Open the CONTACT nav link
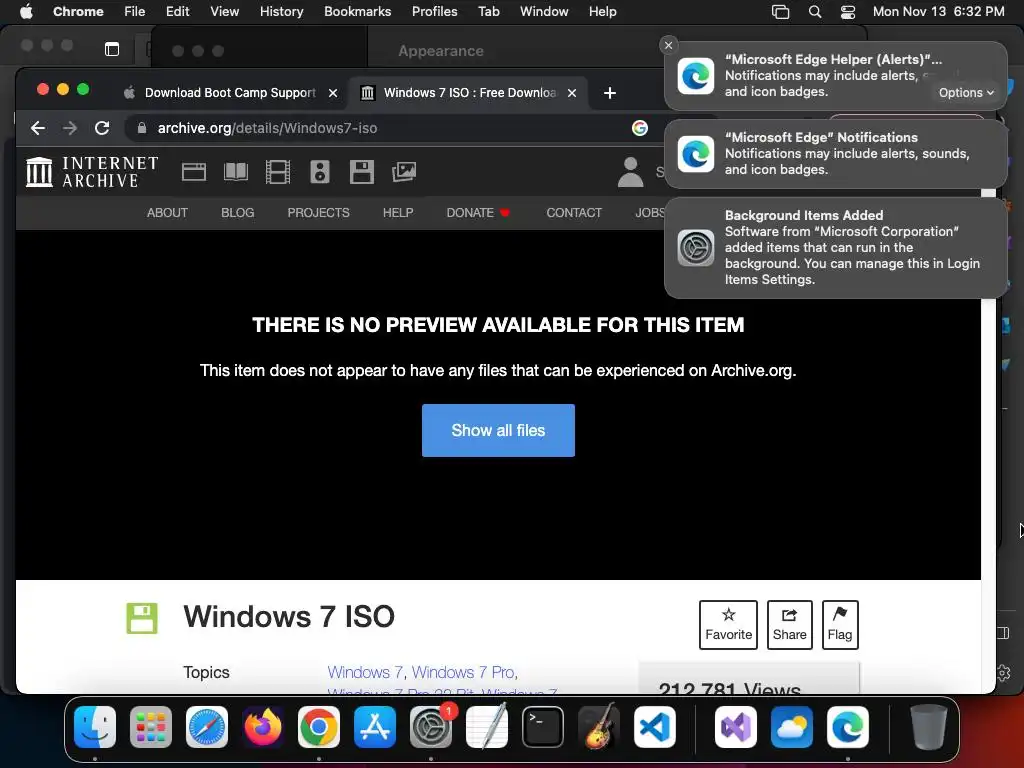This screenshot has width=1024, height=768. 574,213
